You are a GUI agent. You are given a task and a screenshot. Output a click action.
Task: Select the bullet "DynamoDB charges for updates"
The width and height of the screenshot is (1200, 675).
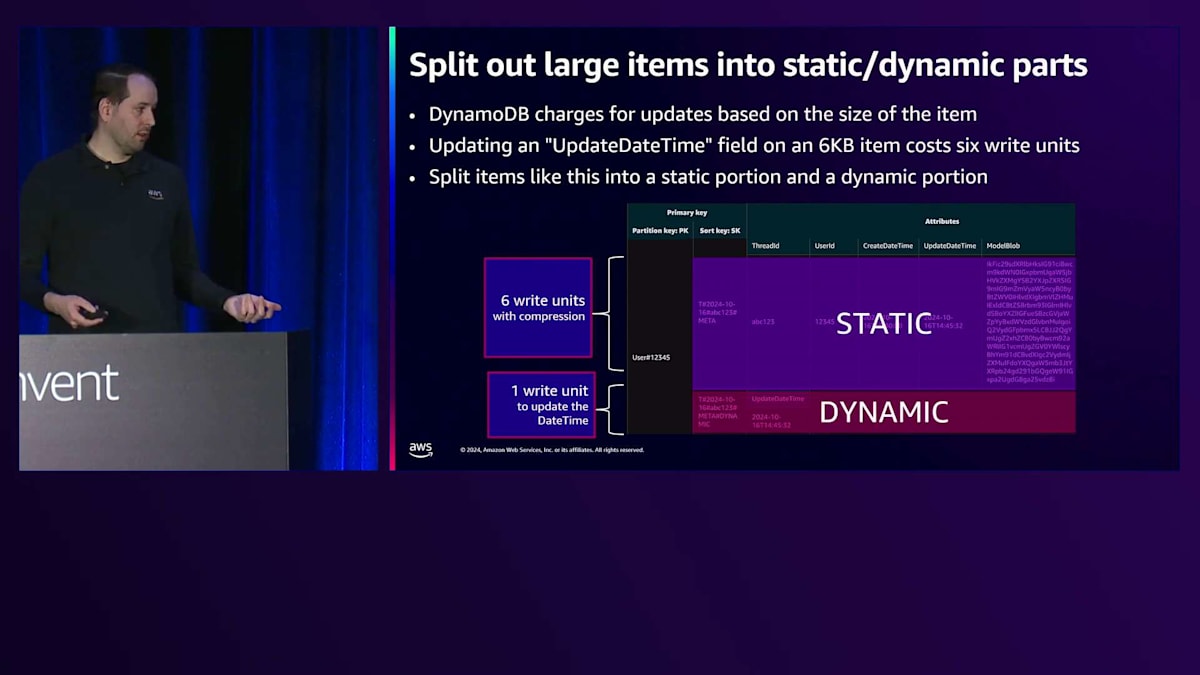702,114
